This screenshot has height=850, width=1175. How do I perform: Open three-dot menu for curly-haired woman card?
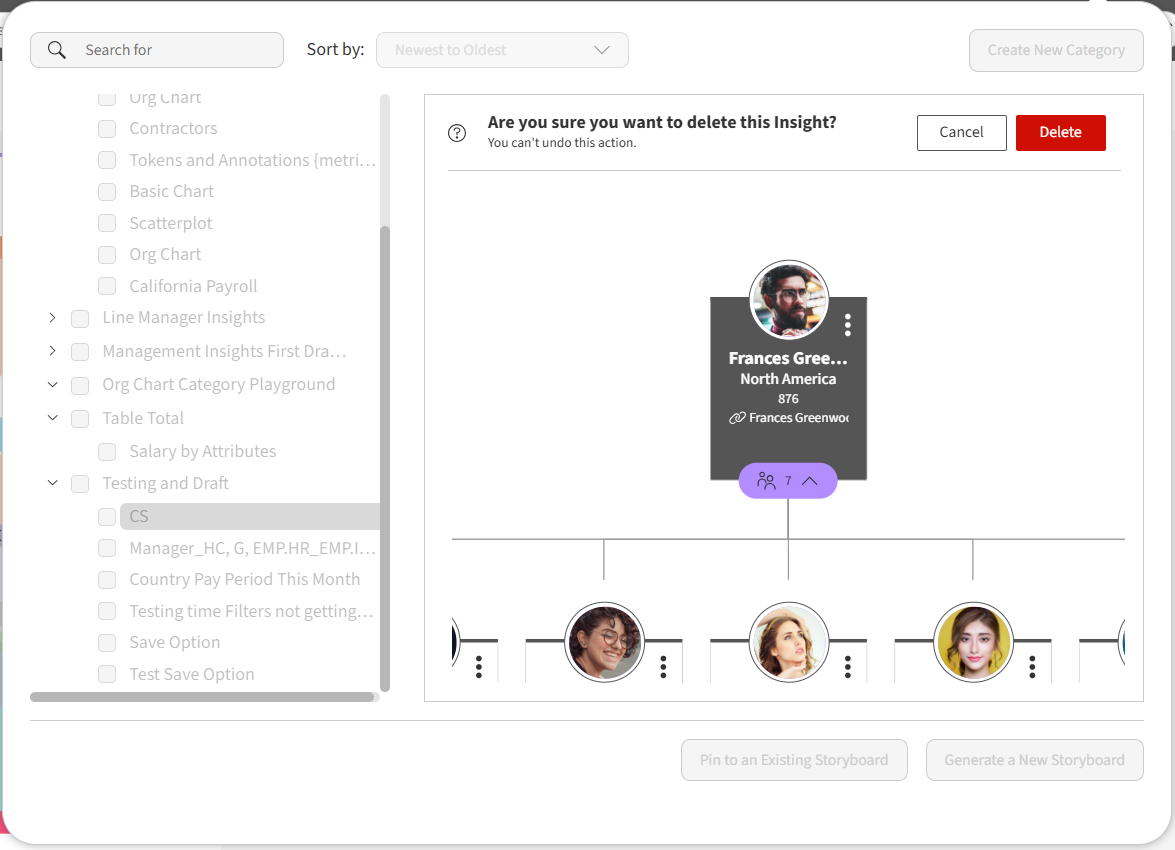point(663,667)
